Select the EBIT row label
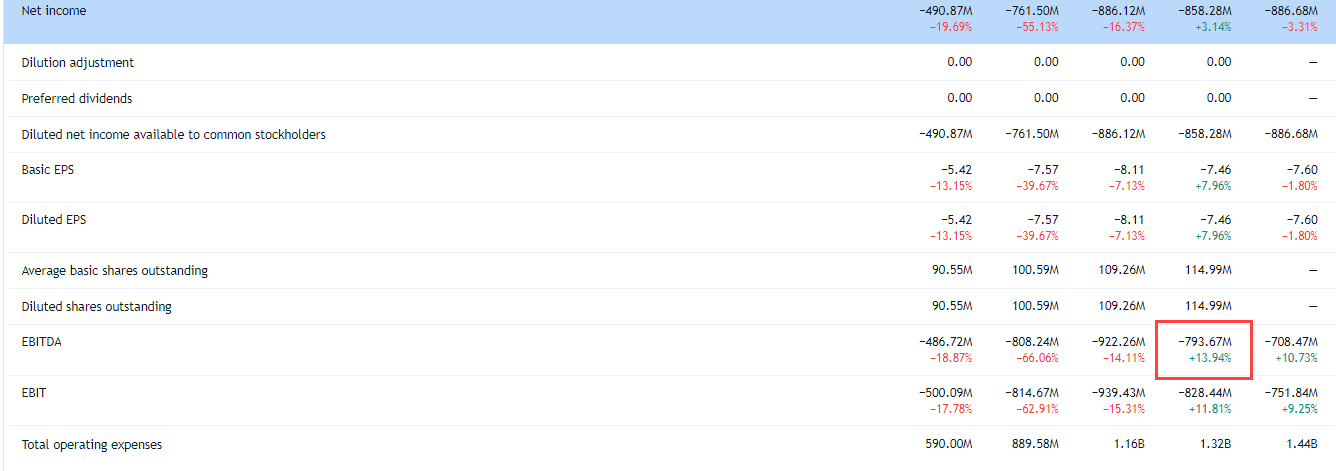The height and width of the screenshot is (471, 1336). (x=33, y=393)
